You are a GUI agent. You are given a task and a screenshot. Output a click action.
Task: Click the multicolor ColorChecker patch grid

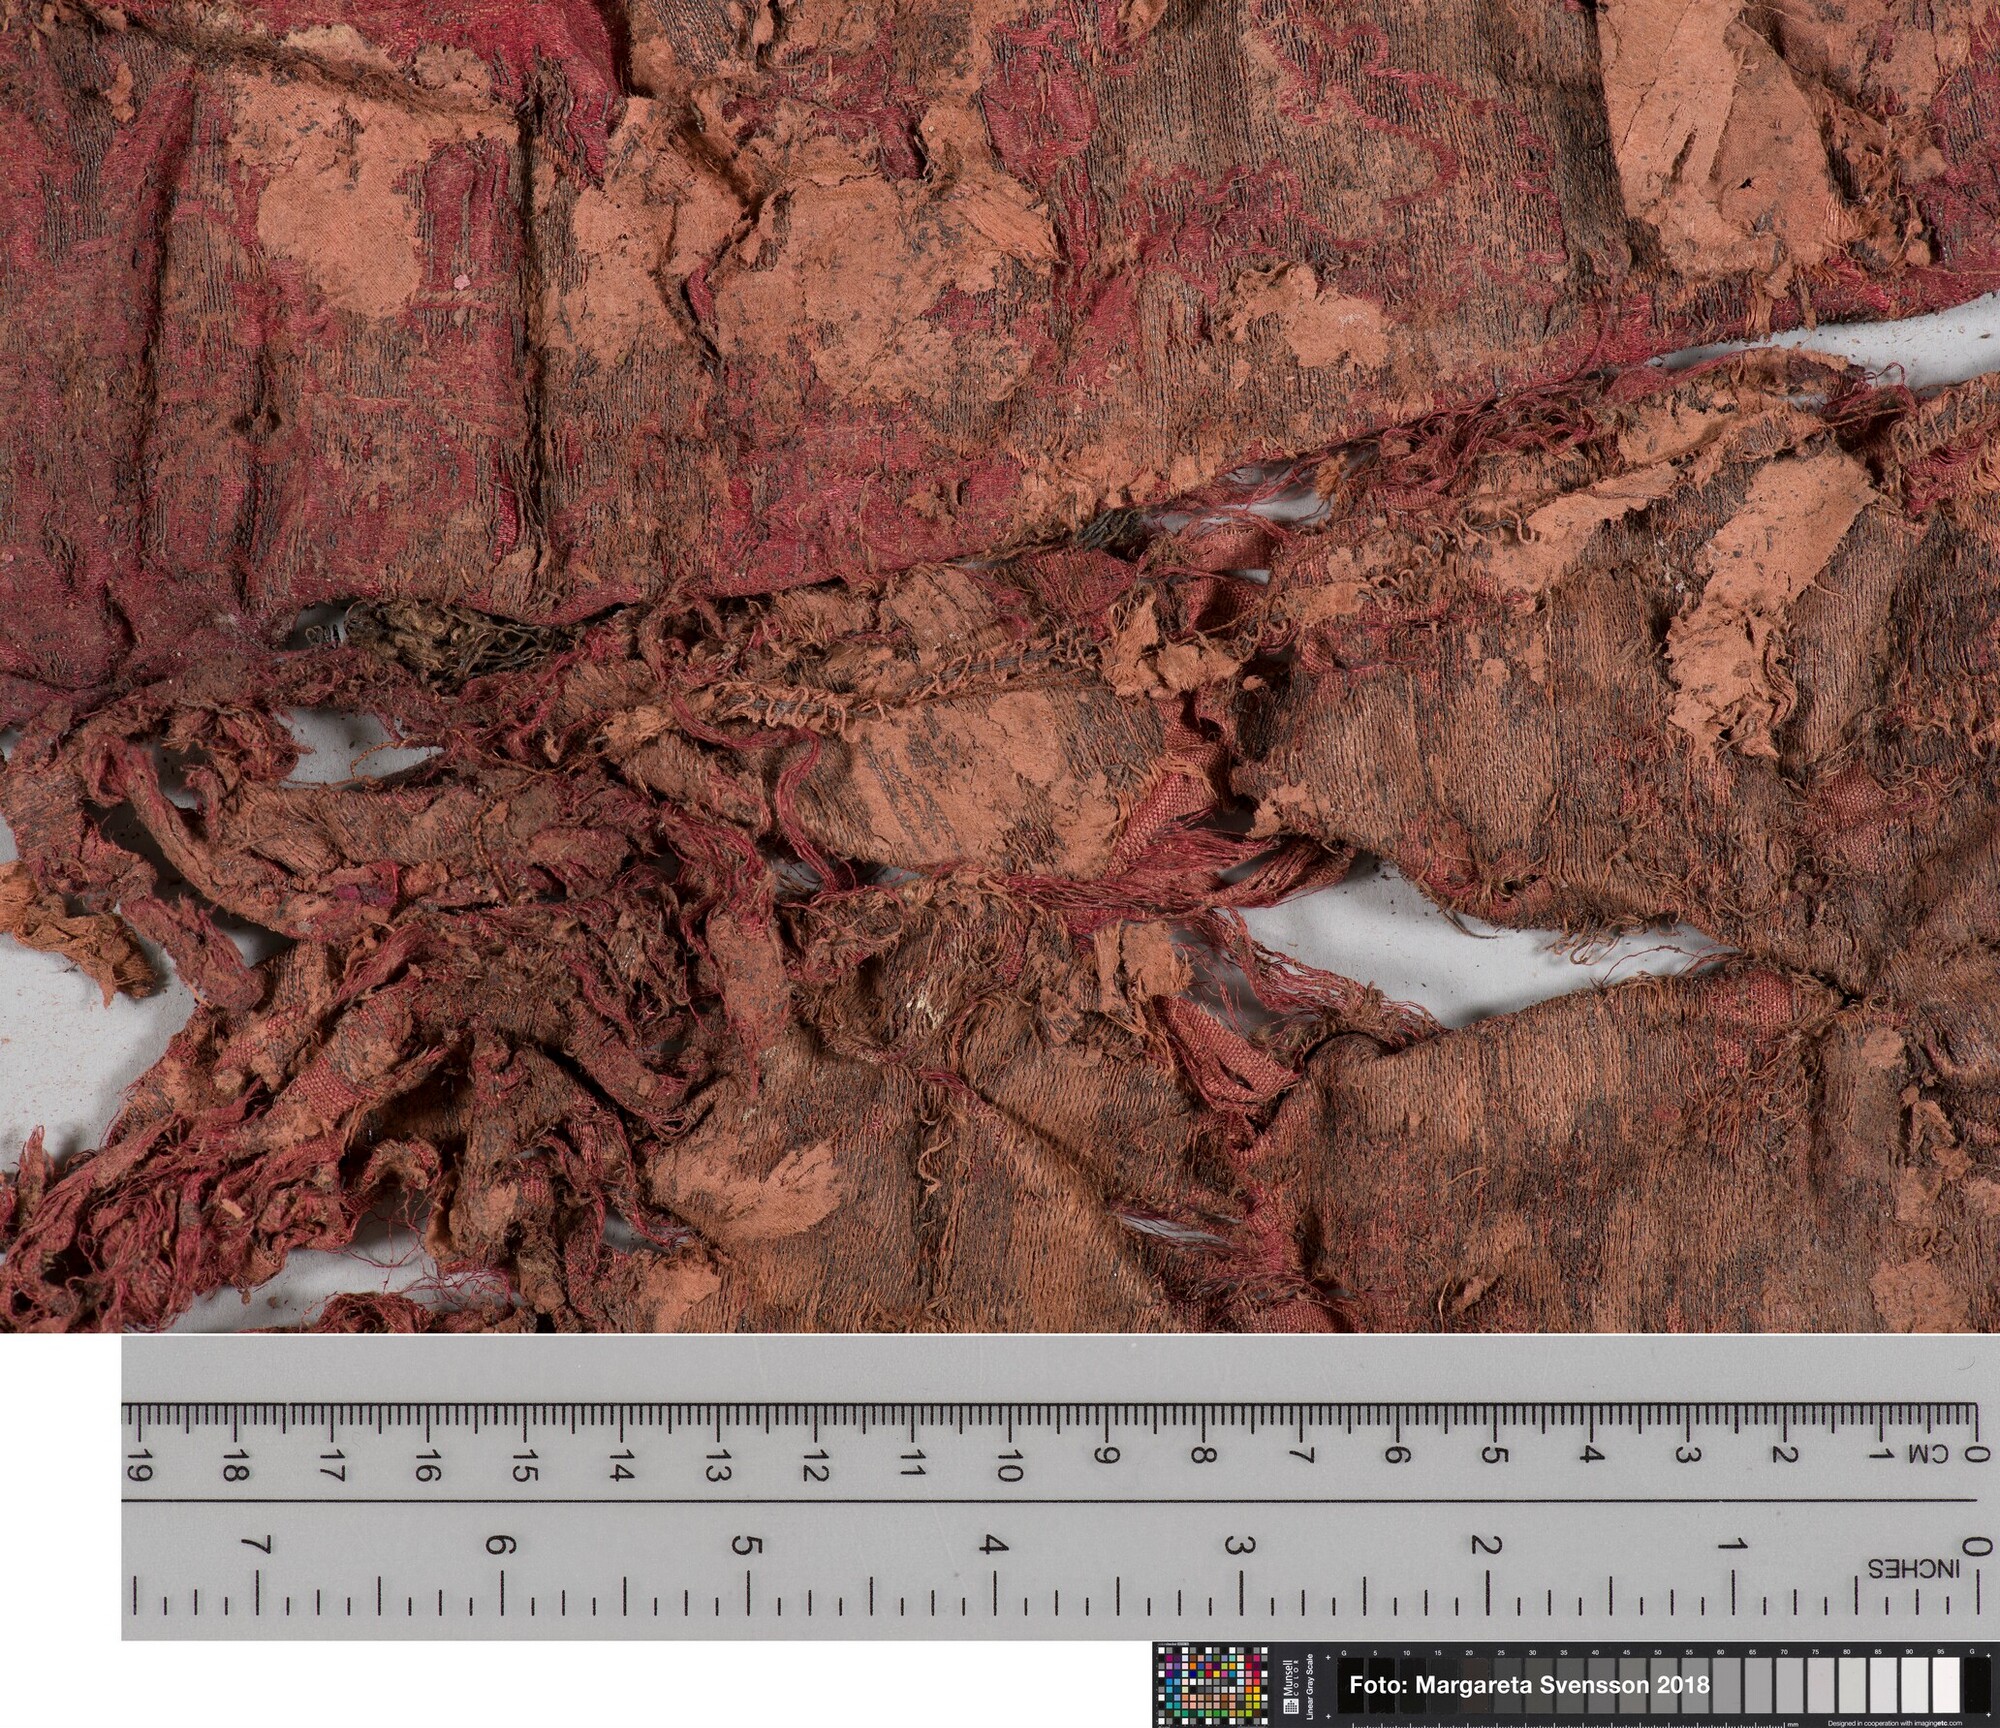[x=1212, y=1687]
